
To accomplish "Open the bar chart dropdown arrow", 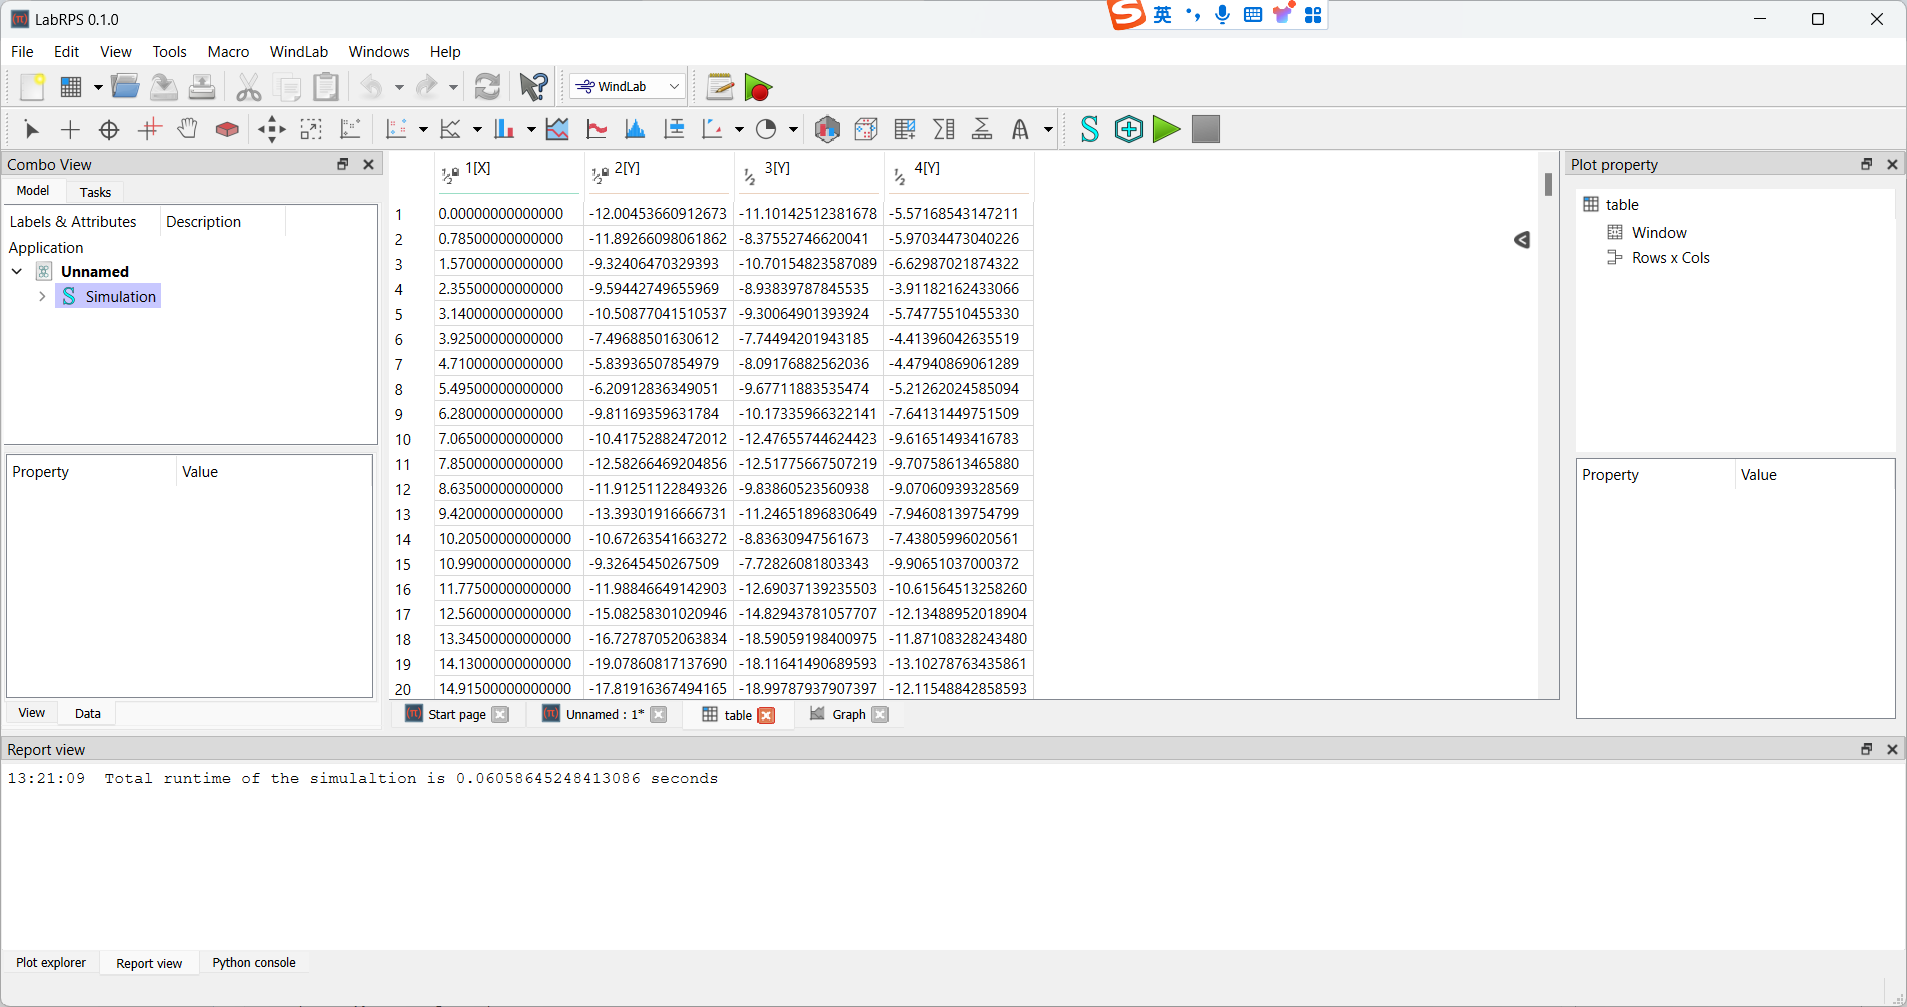I will coord(531,129).
